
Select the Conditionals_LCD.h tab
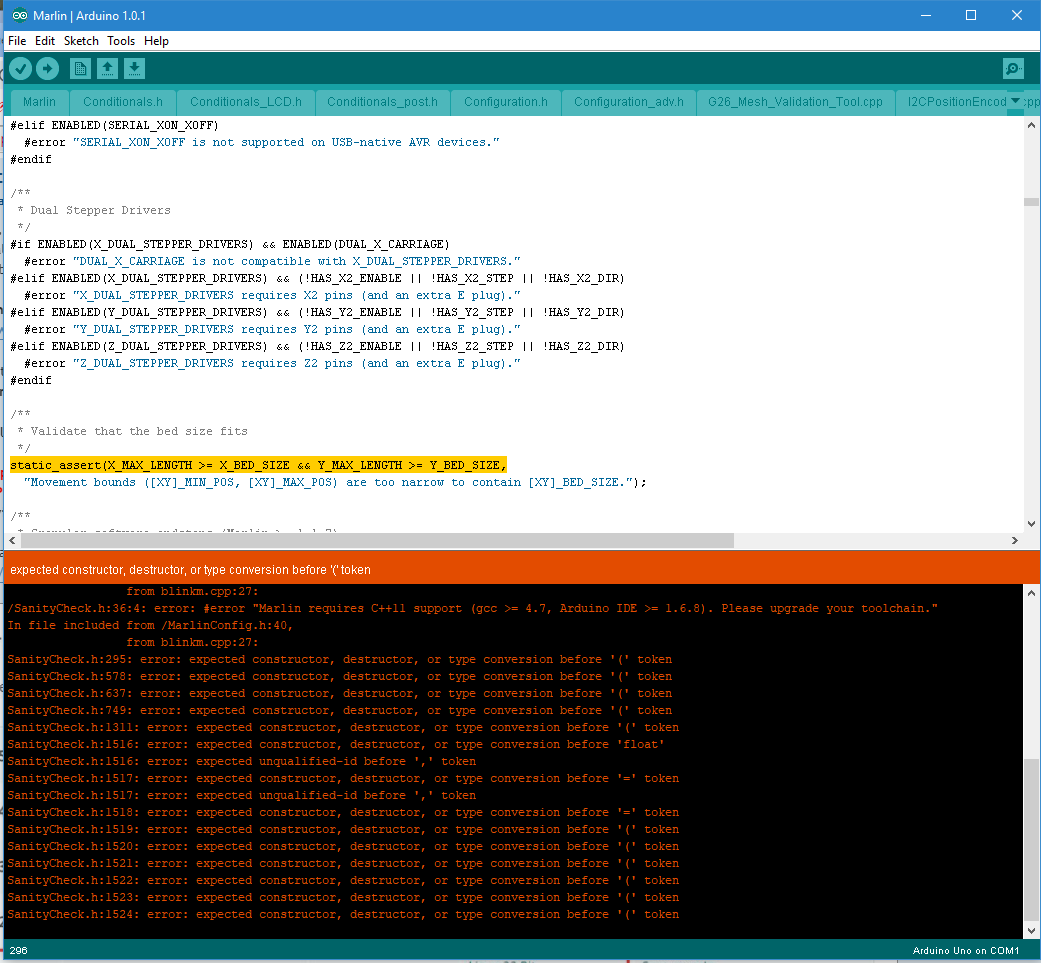click(246, 102)
